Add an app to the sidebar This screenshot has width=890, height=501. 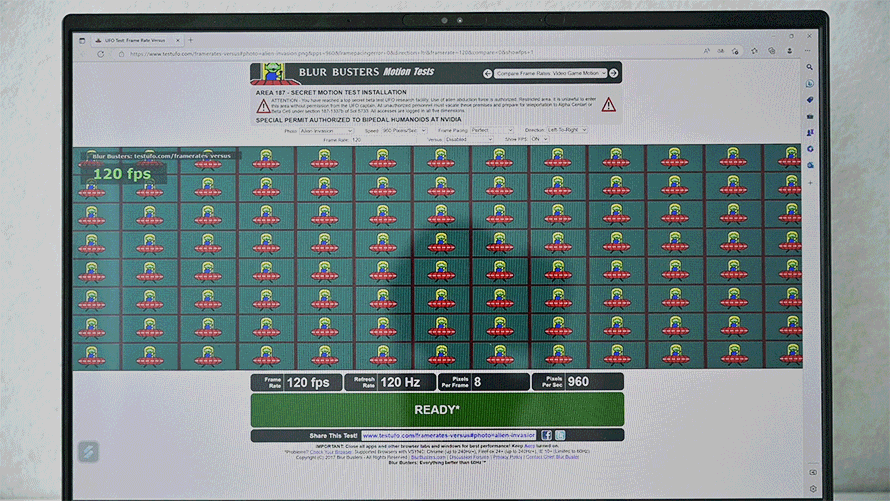811,183
